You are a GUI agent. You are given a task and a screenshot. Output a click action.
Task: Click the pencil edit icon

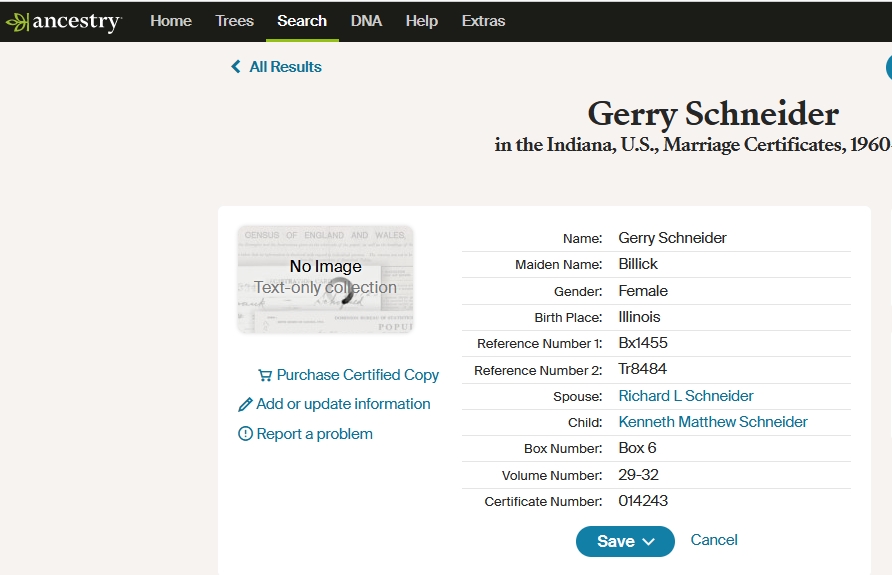245,405
